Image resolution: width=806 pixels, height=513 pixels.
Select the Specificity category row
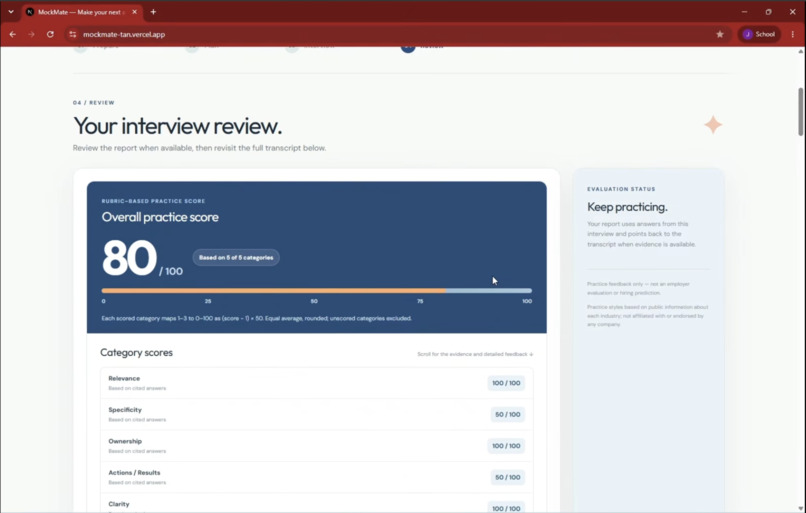(317, 414)
